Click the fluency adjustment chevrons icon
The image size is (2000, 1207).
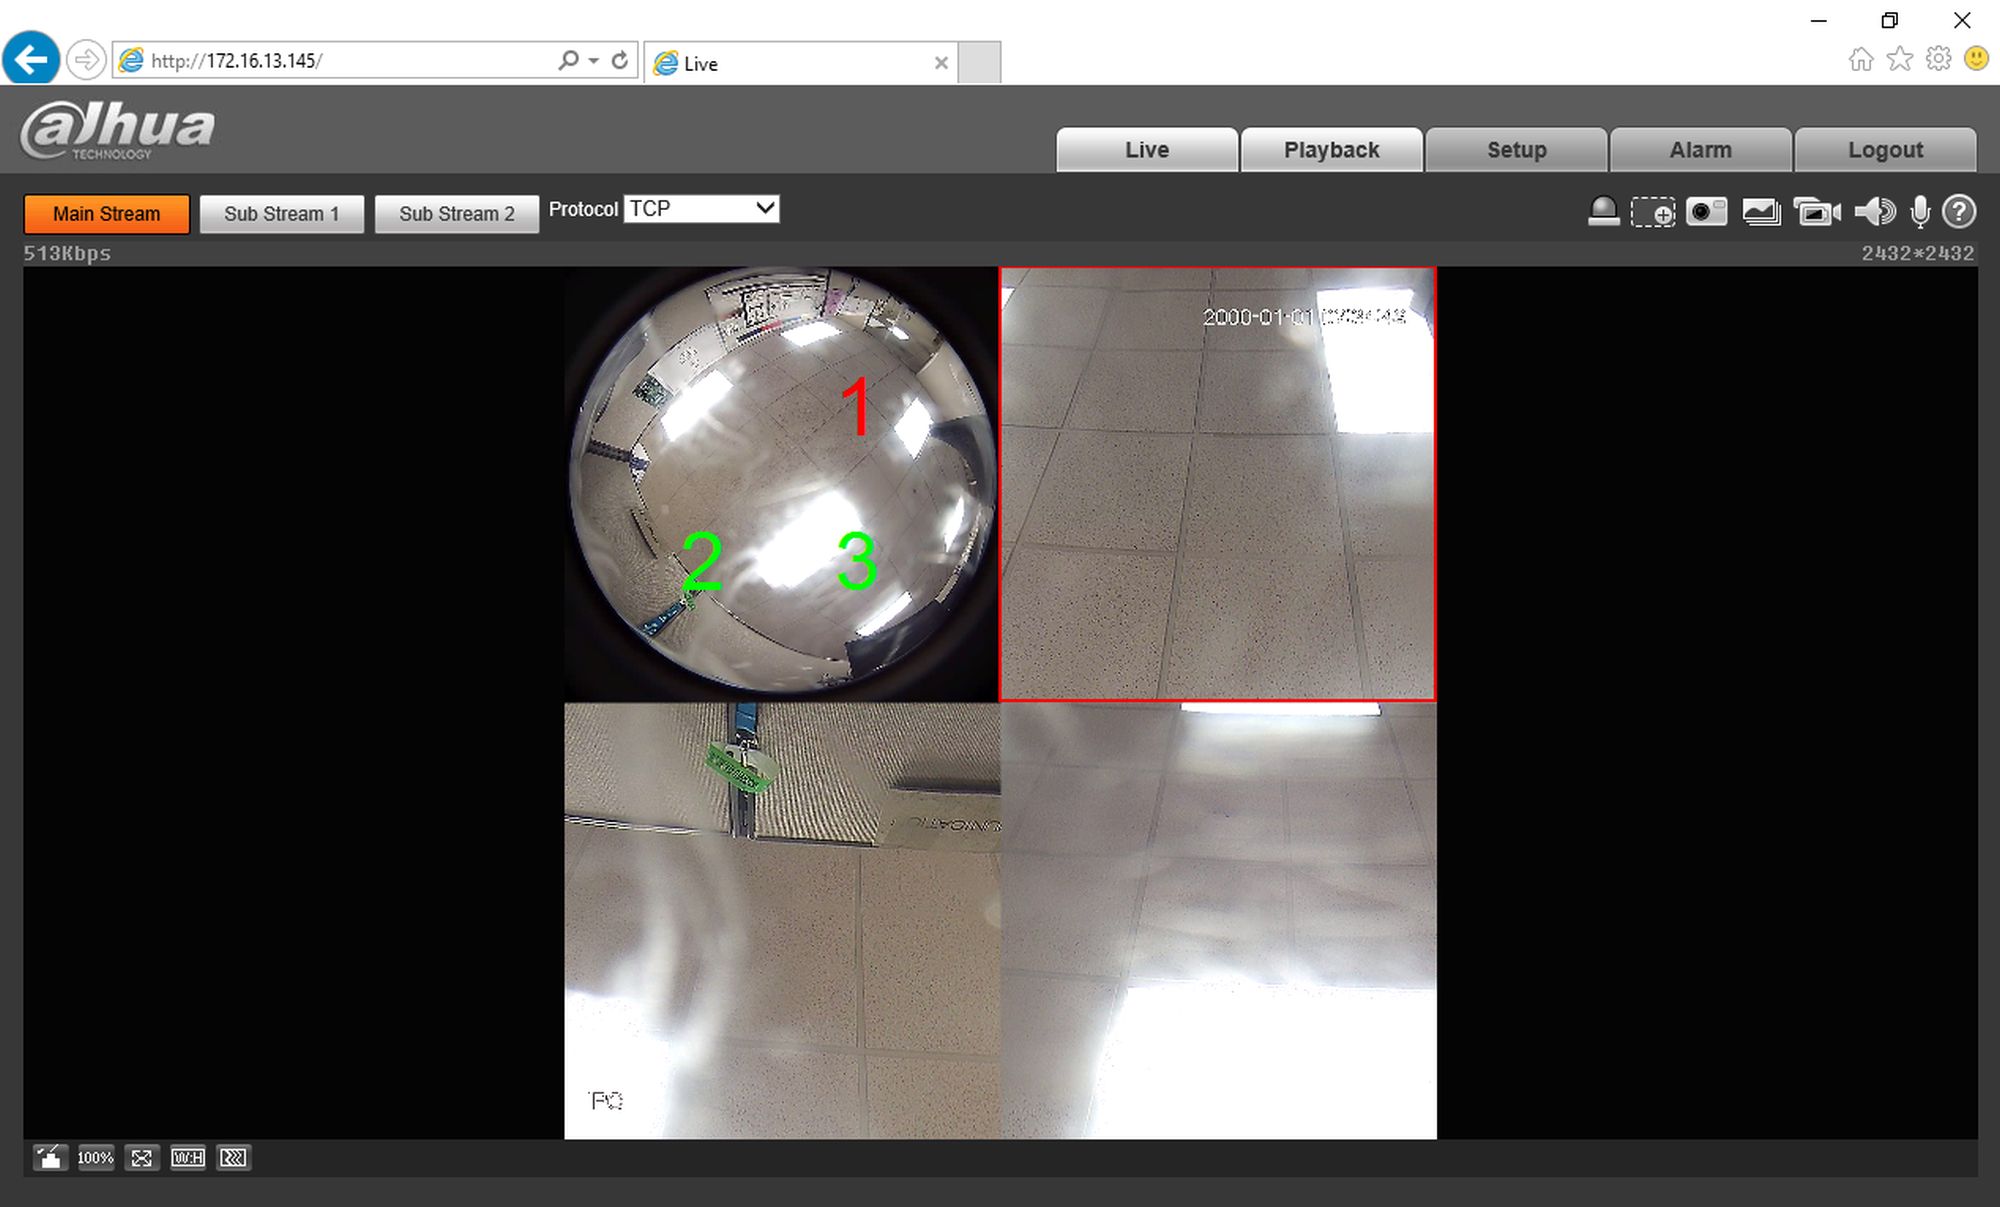point(233,1158)
